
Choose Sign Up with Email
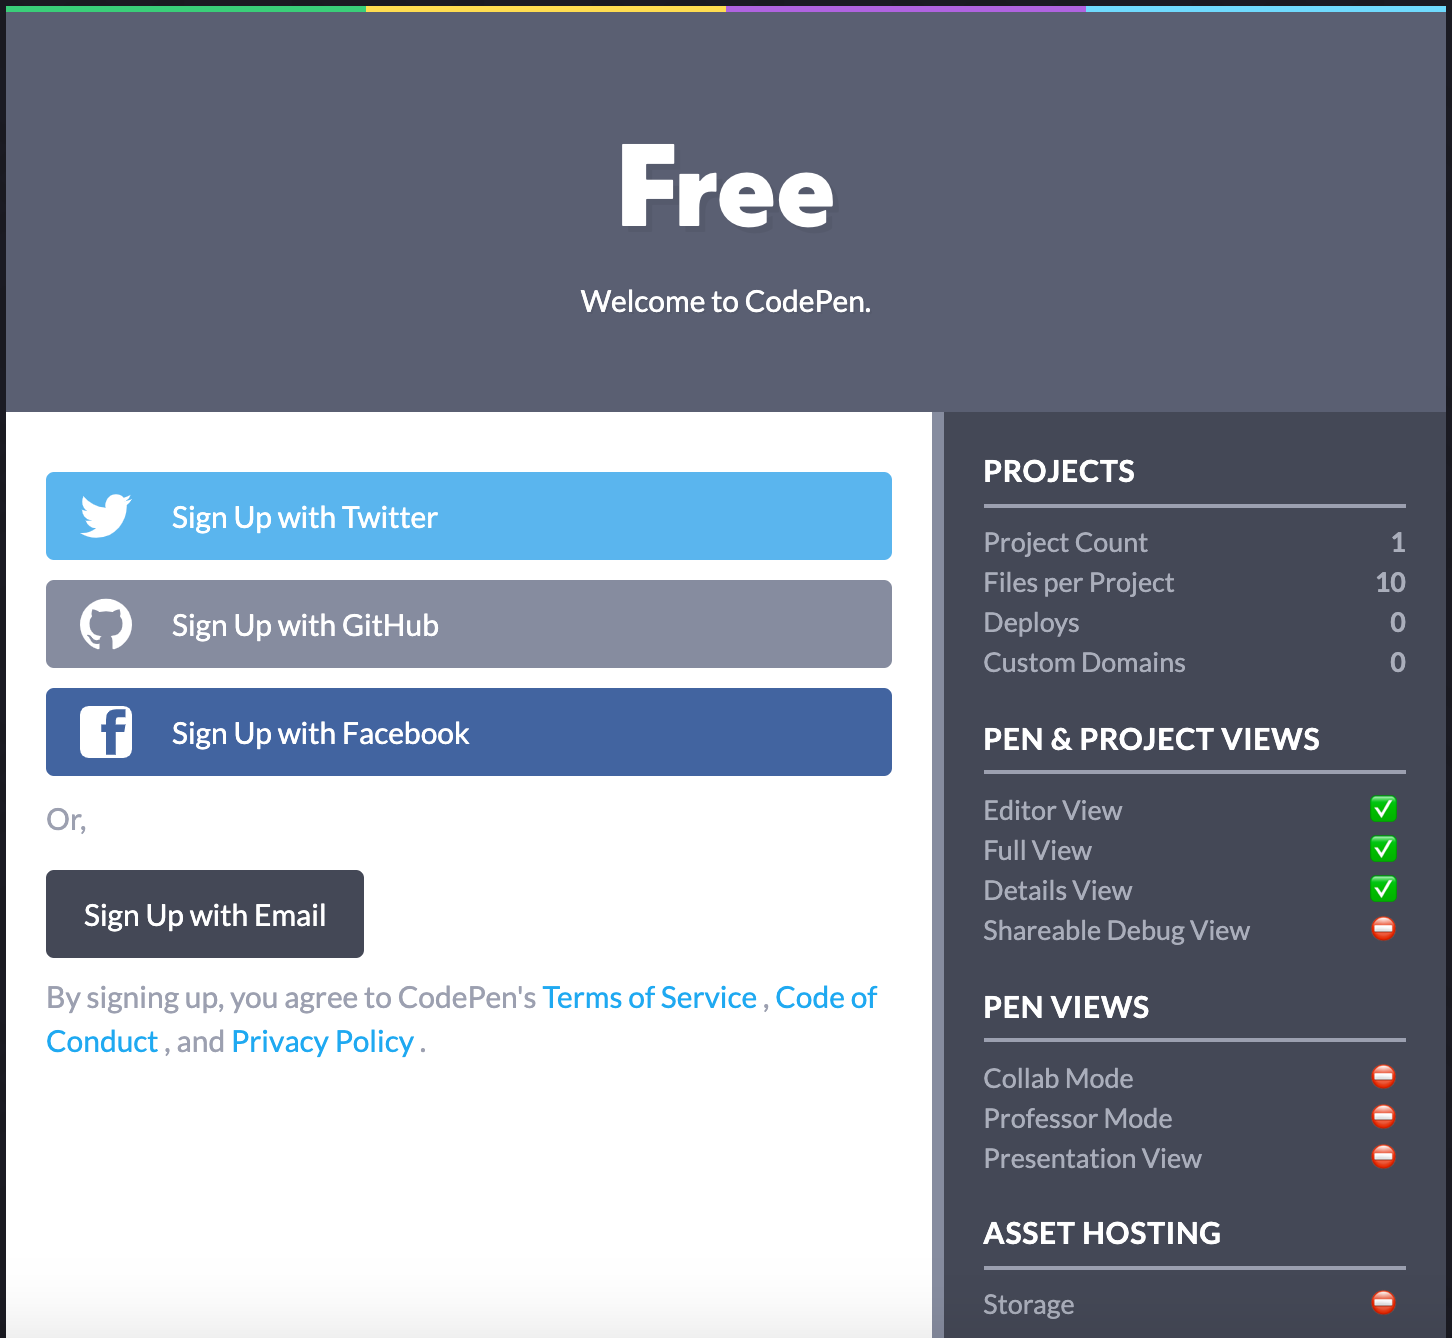click(205, 914)
